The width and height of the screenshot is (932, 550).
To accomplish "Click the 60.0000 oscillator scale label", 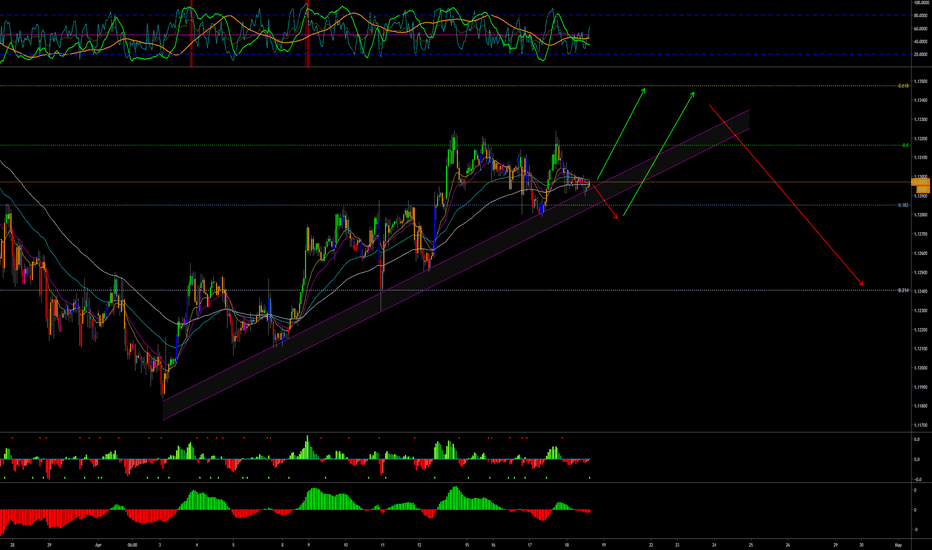I will click(921, 29).
